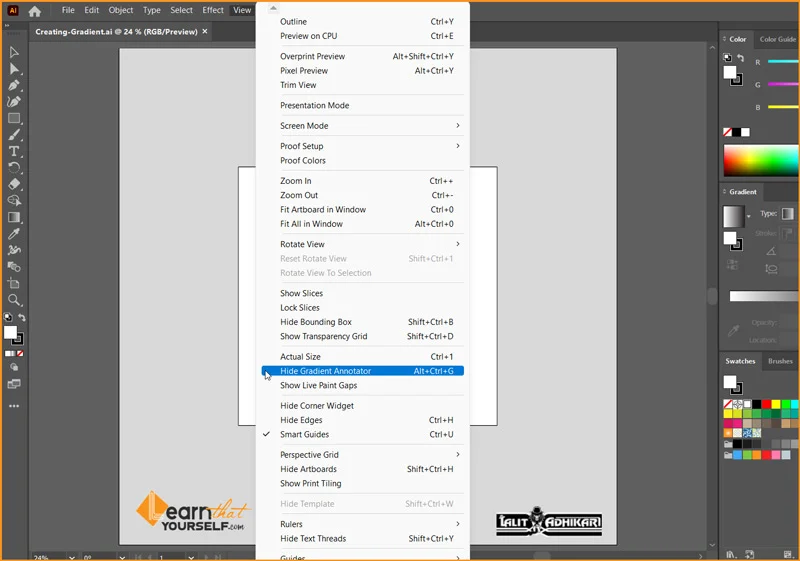This screenshot has height=561, width=800.
Task: Toggle Smart Guides checkmark option
Action: tap(304, 435)
